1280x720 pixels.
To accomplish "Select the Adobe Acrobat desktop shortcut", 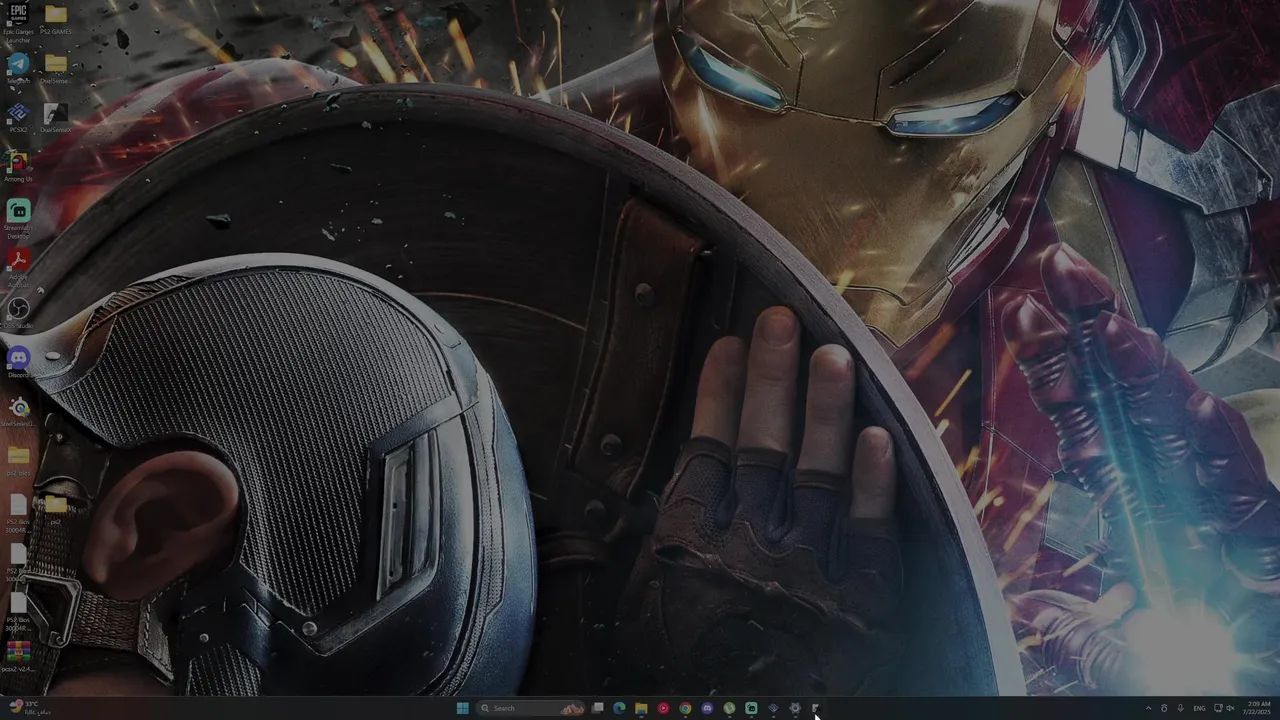I will point(18,265).
